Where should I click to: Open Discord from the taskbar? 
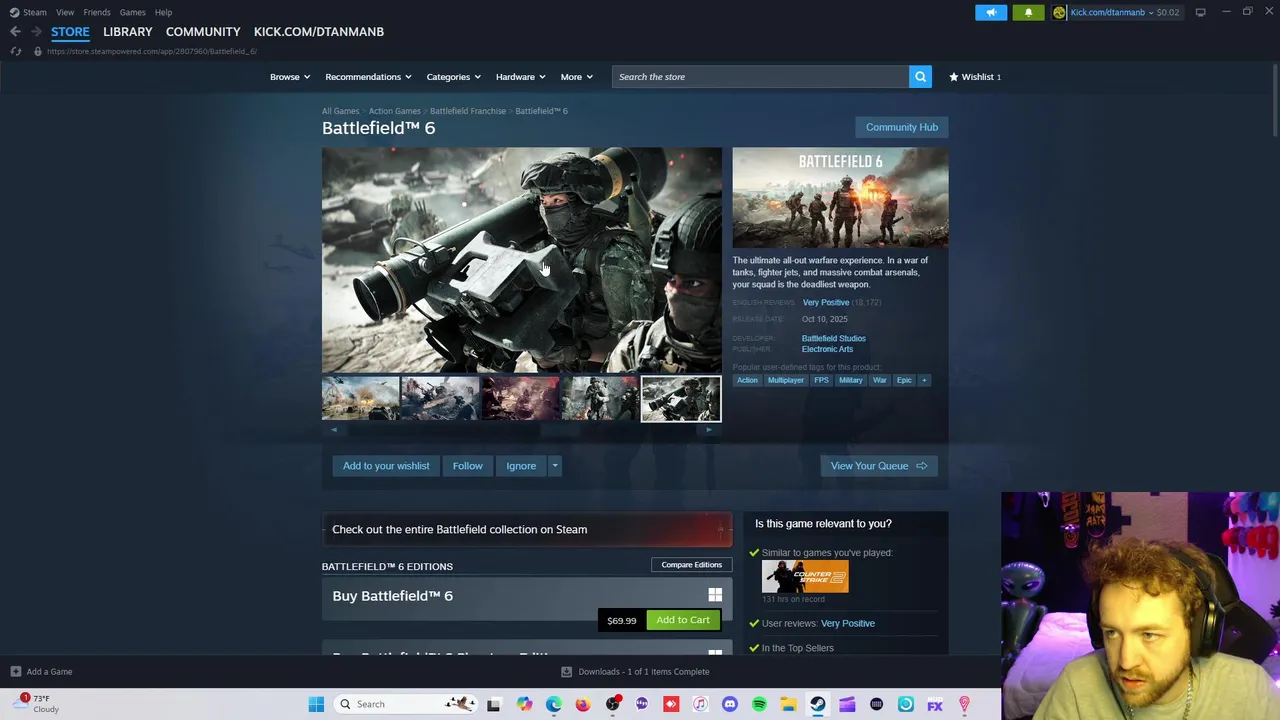tap(729, 704)
